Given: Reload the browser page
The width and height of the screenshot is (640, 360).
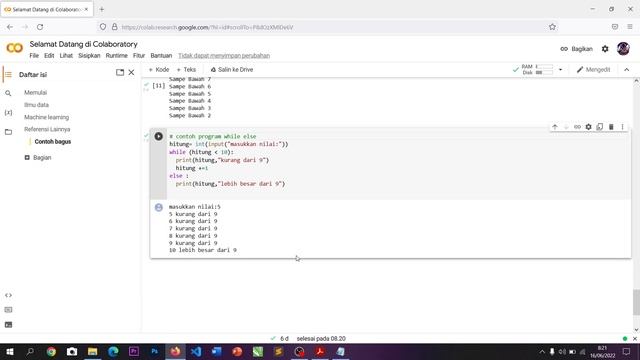Looking at the screenshot, I should pyautogui.click(x=40, y=27).
